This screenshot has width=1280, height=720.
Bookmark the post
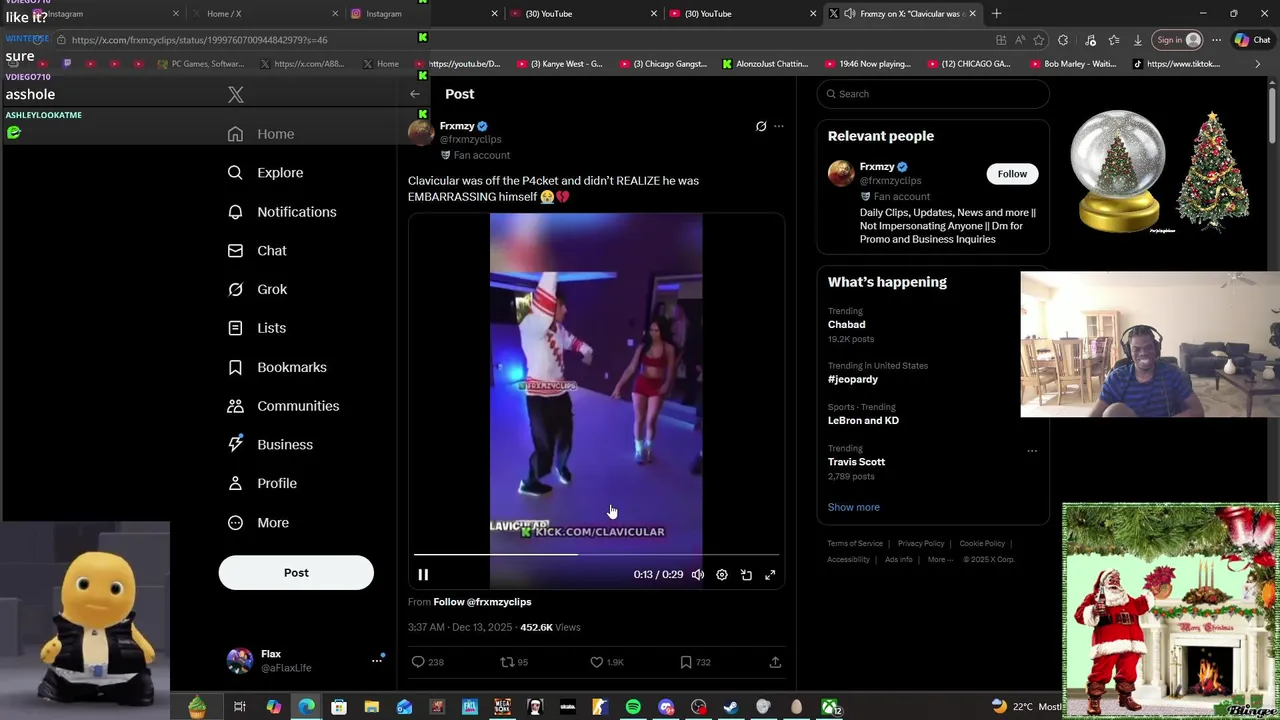(695, 662)
